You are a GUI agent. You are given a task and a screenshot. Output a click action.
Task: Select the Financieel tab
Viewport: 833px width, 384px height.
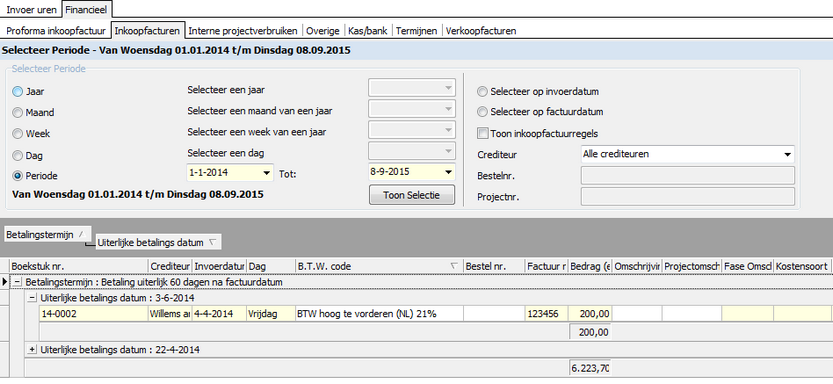(87, 10)
